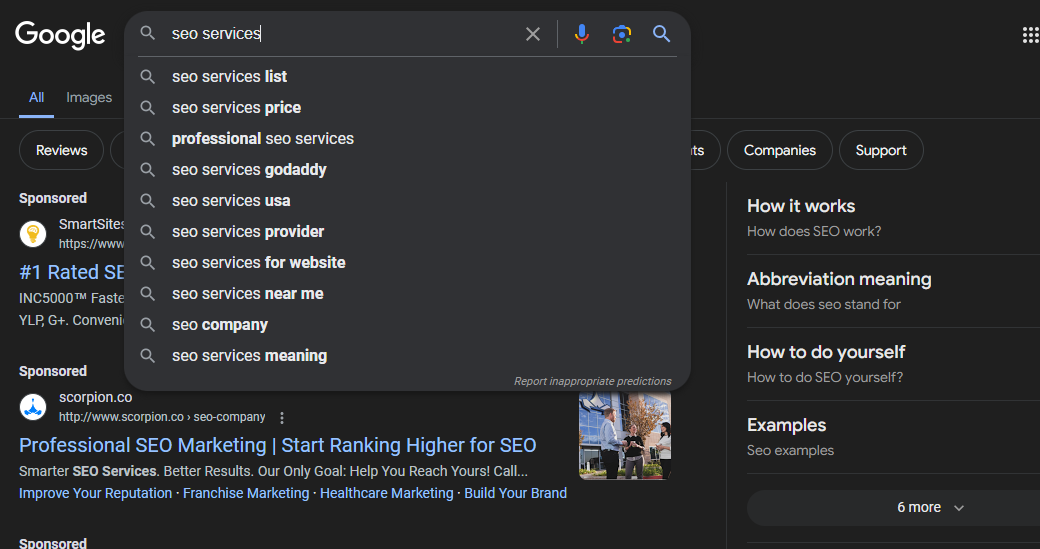Choose 'professional seo services' suggestion
1040x549 pixels.
407,139
